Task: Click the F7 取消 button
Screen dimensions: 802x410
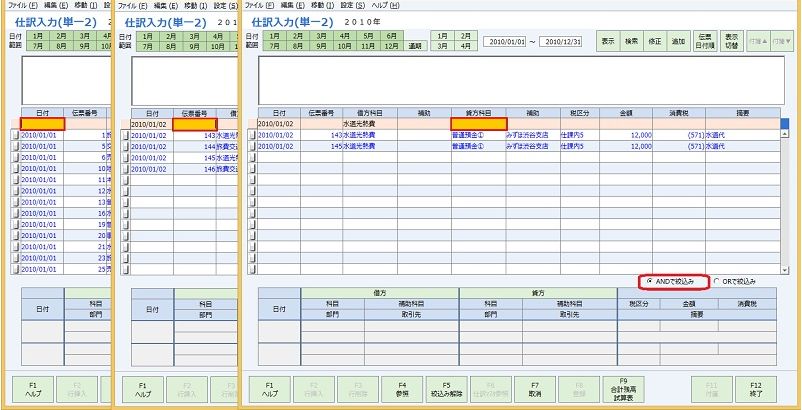Action: pyautogui.click(x=535, y=390)
